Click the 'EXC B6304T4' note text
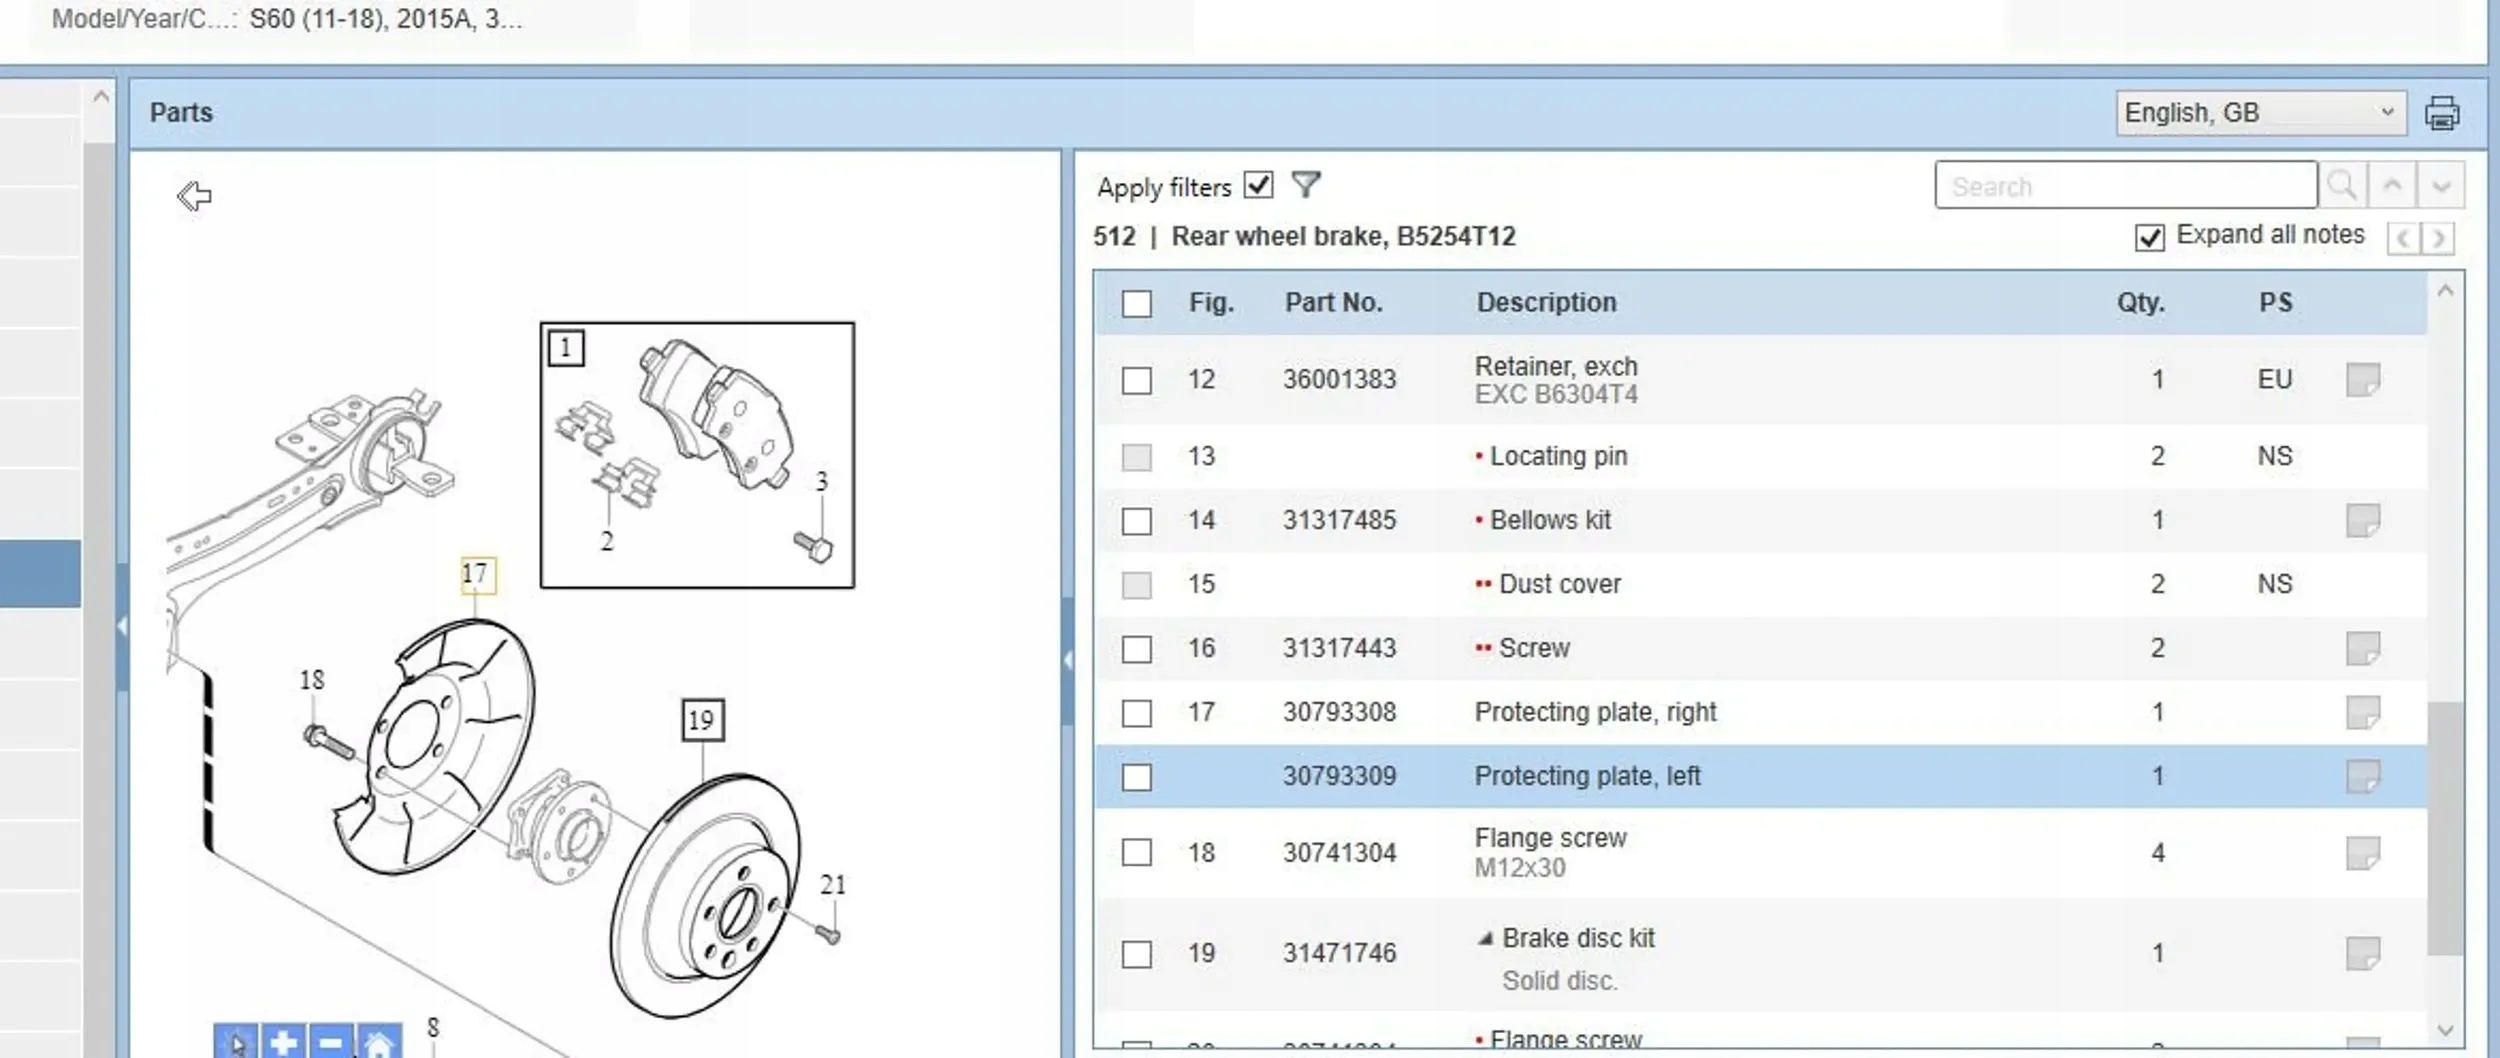Viewport: 2500px width, 1058px height. click(1557, 395)
